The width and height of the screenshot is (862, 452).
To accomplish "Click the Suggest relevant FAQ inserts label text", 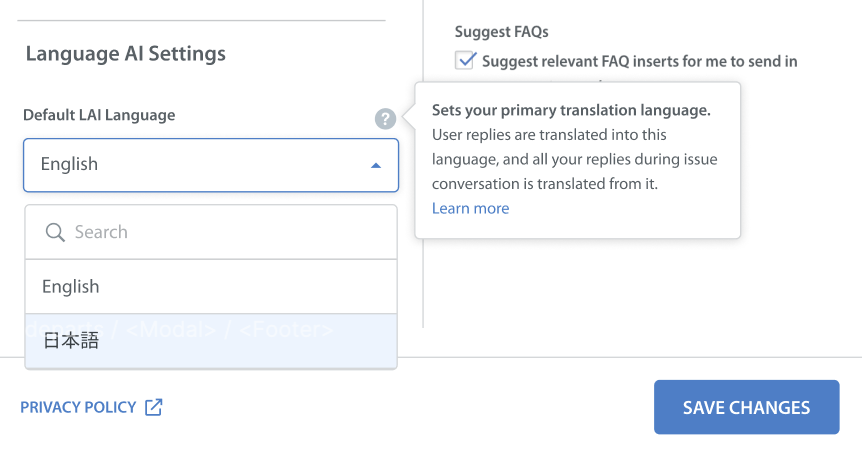I will pos(639,61).
